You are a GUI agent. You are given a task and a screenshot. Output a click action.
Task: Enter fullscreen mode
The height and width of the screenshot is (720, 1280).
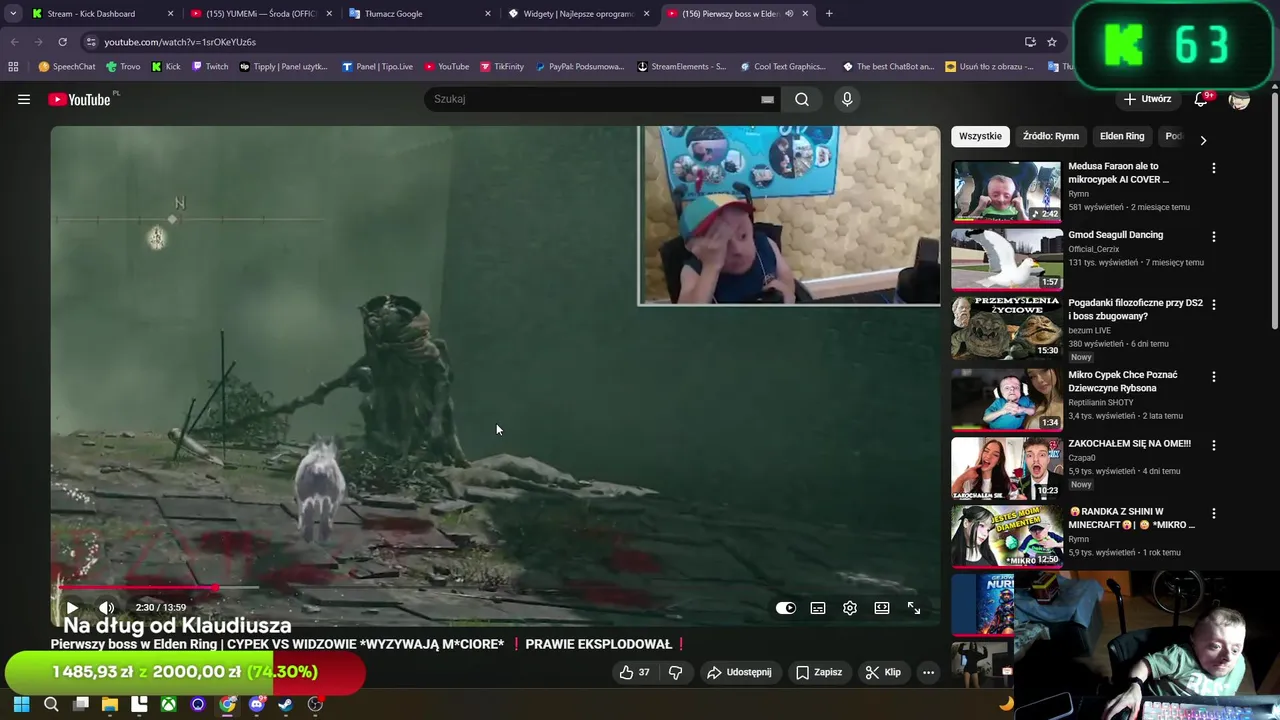[914, 607]
